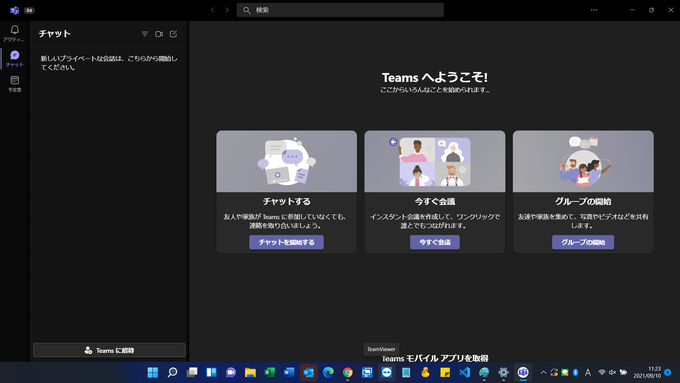Click the 今すぐ会議 button
The width and height of the screenshot is (680, 383).
click(435, 242)
